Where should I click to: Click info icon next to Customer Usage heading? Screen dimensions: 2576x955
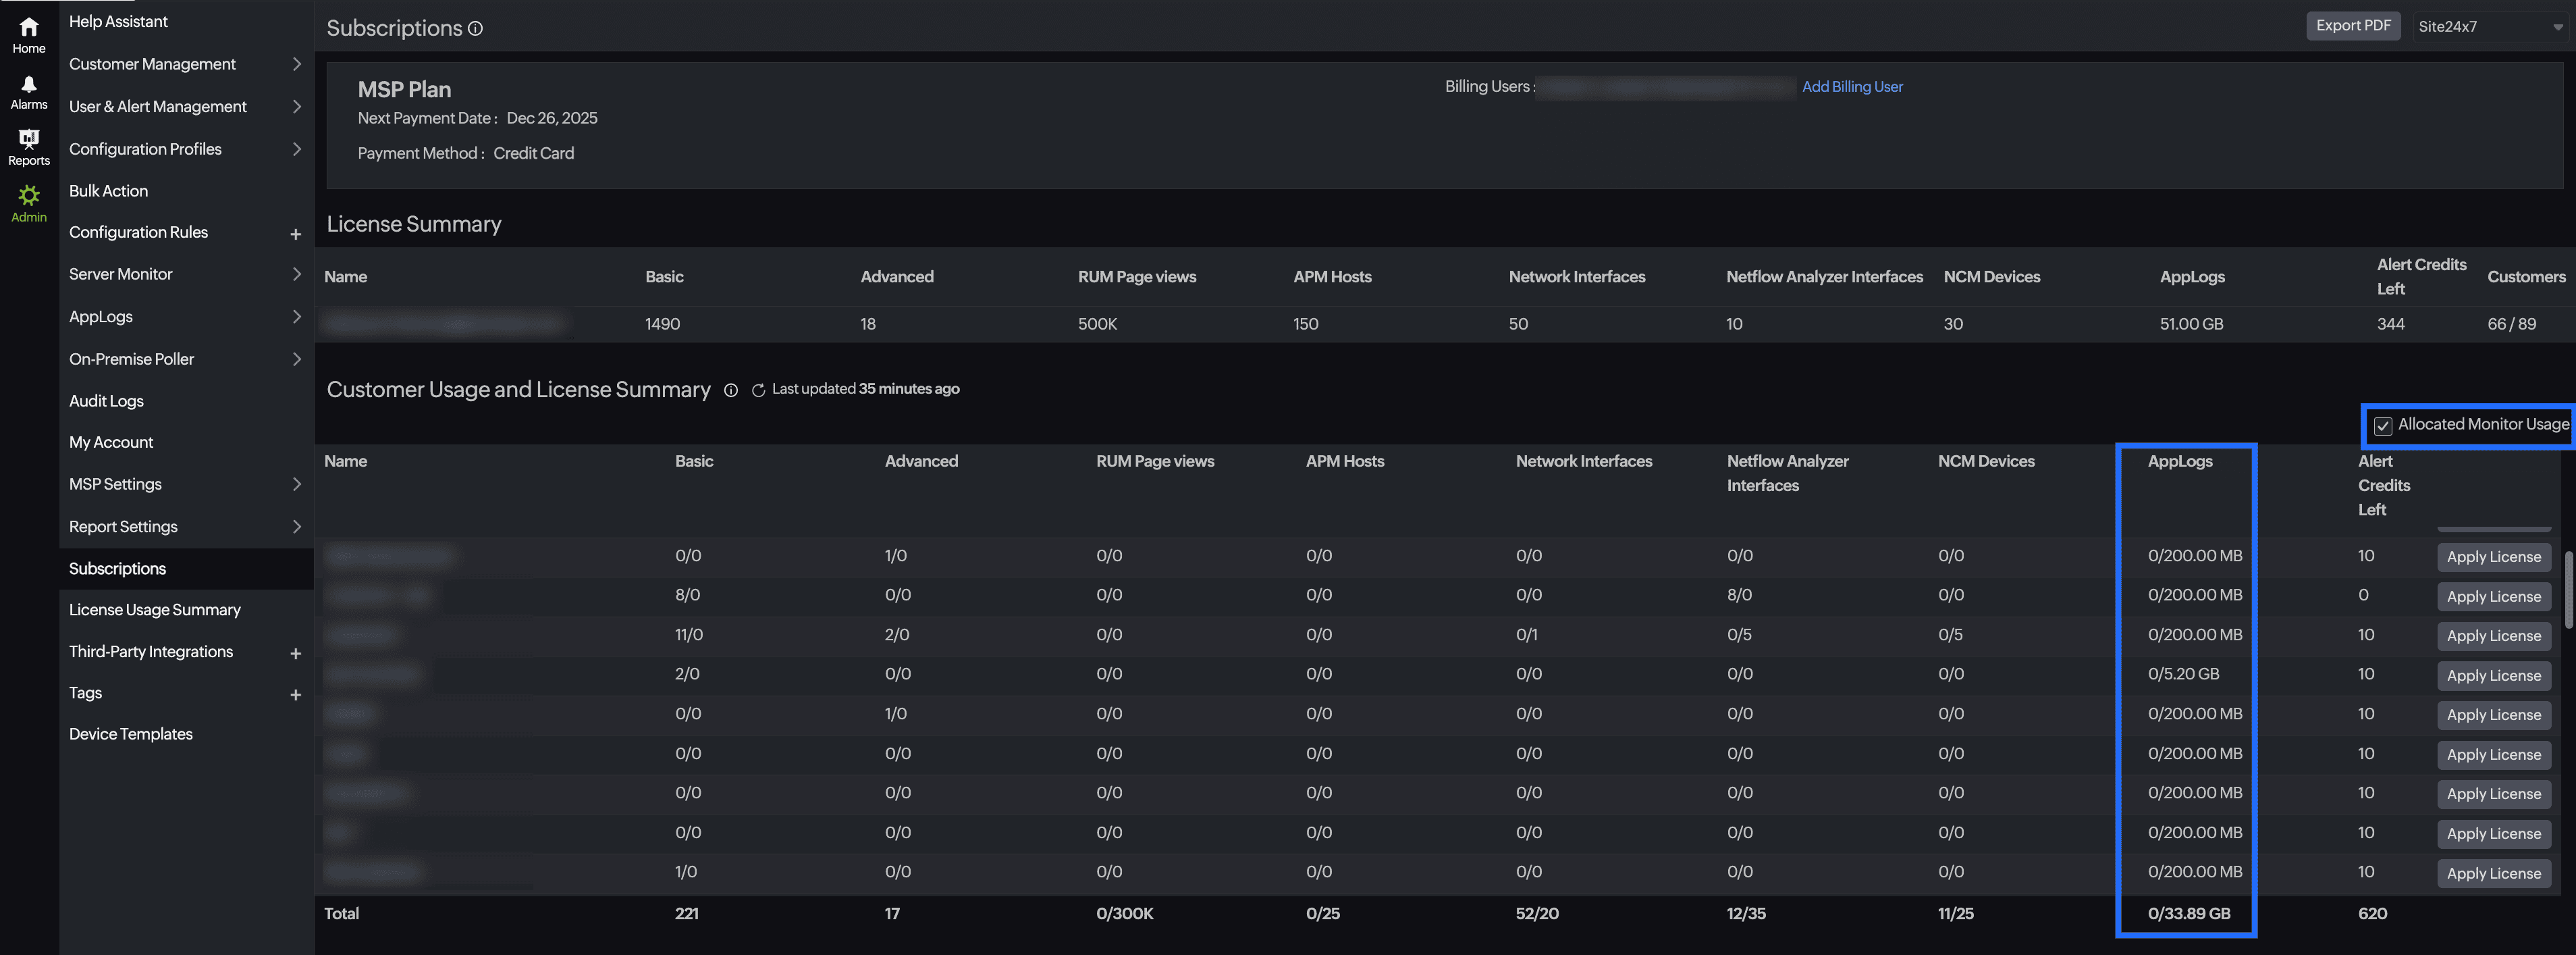point(731,391)
